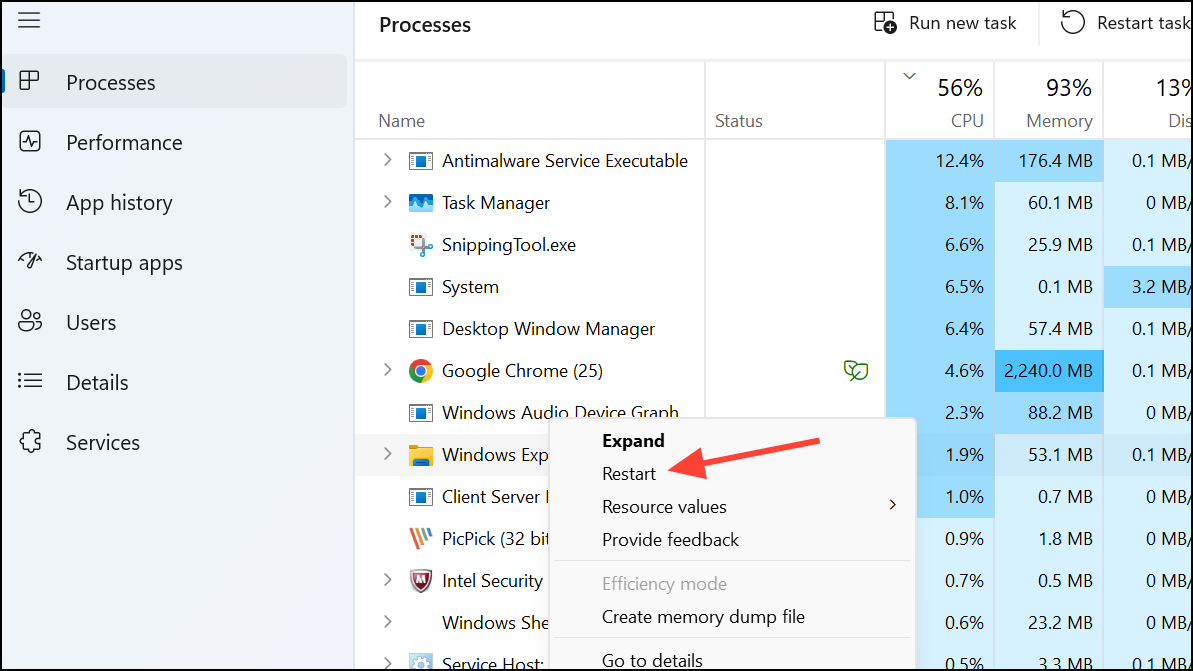1193x671 pixels.
Task: Expand Antimalware Service Executable
Action: point(387,160)
